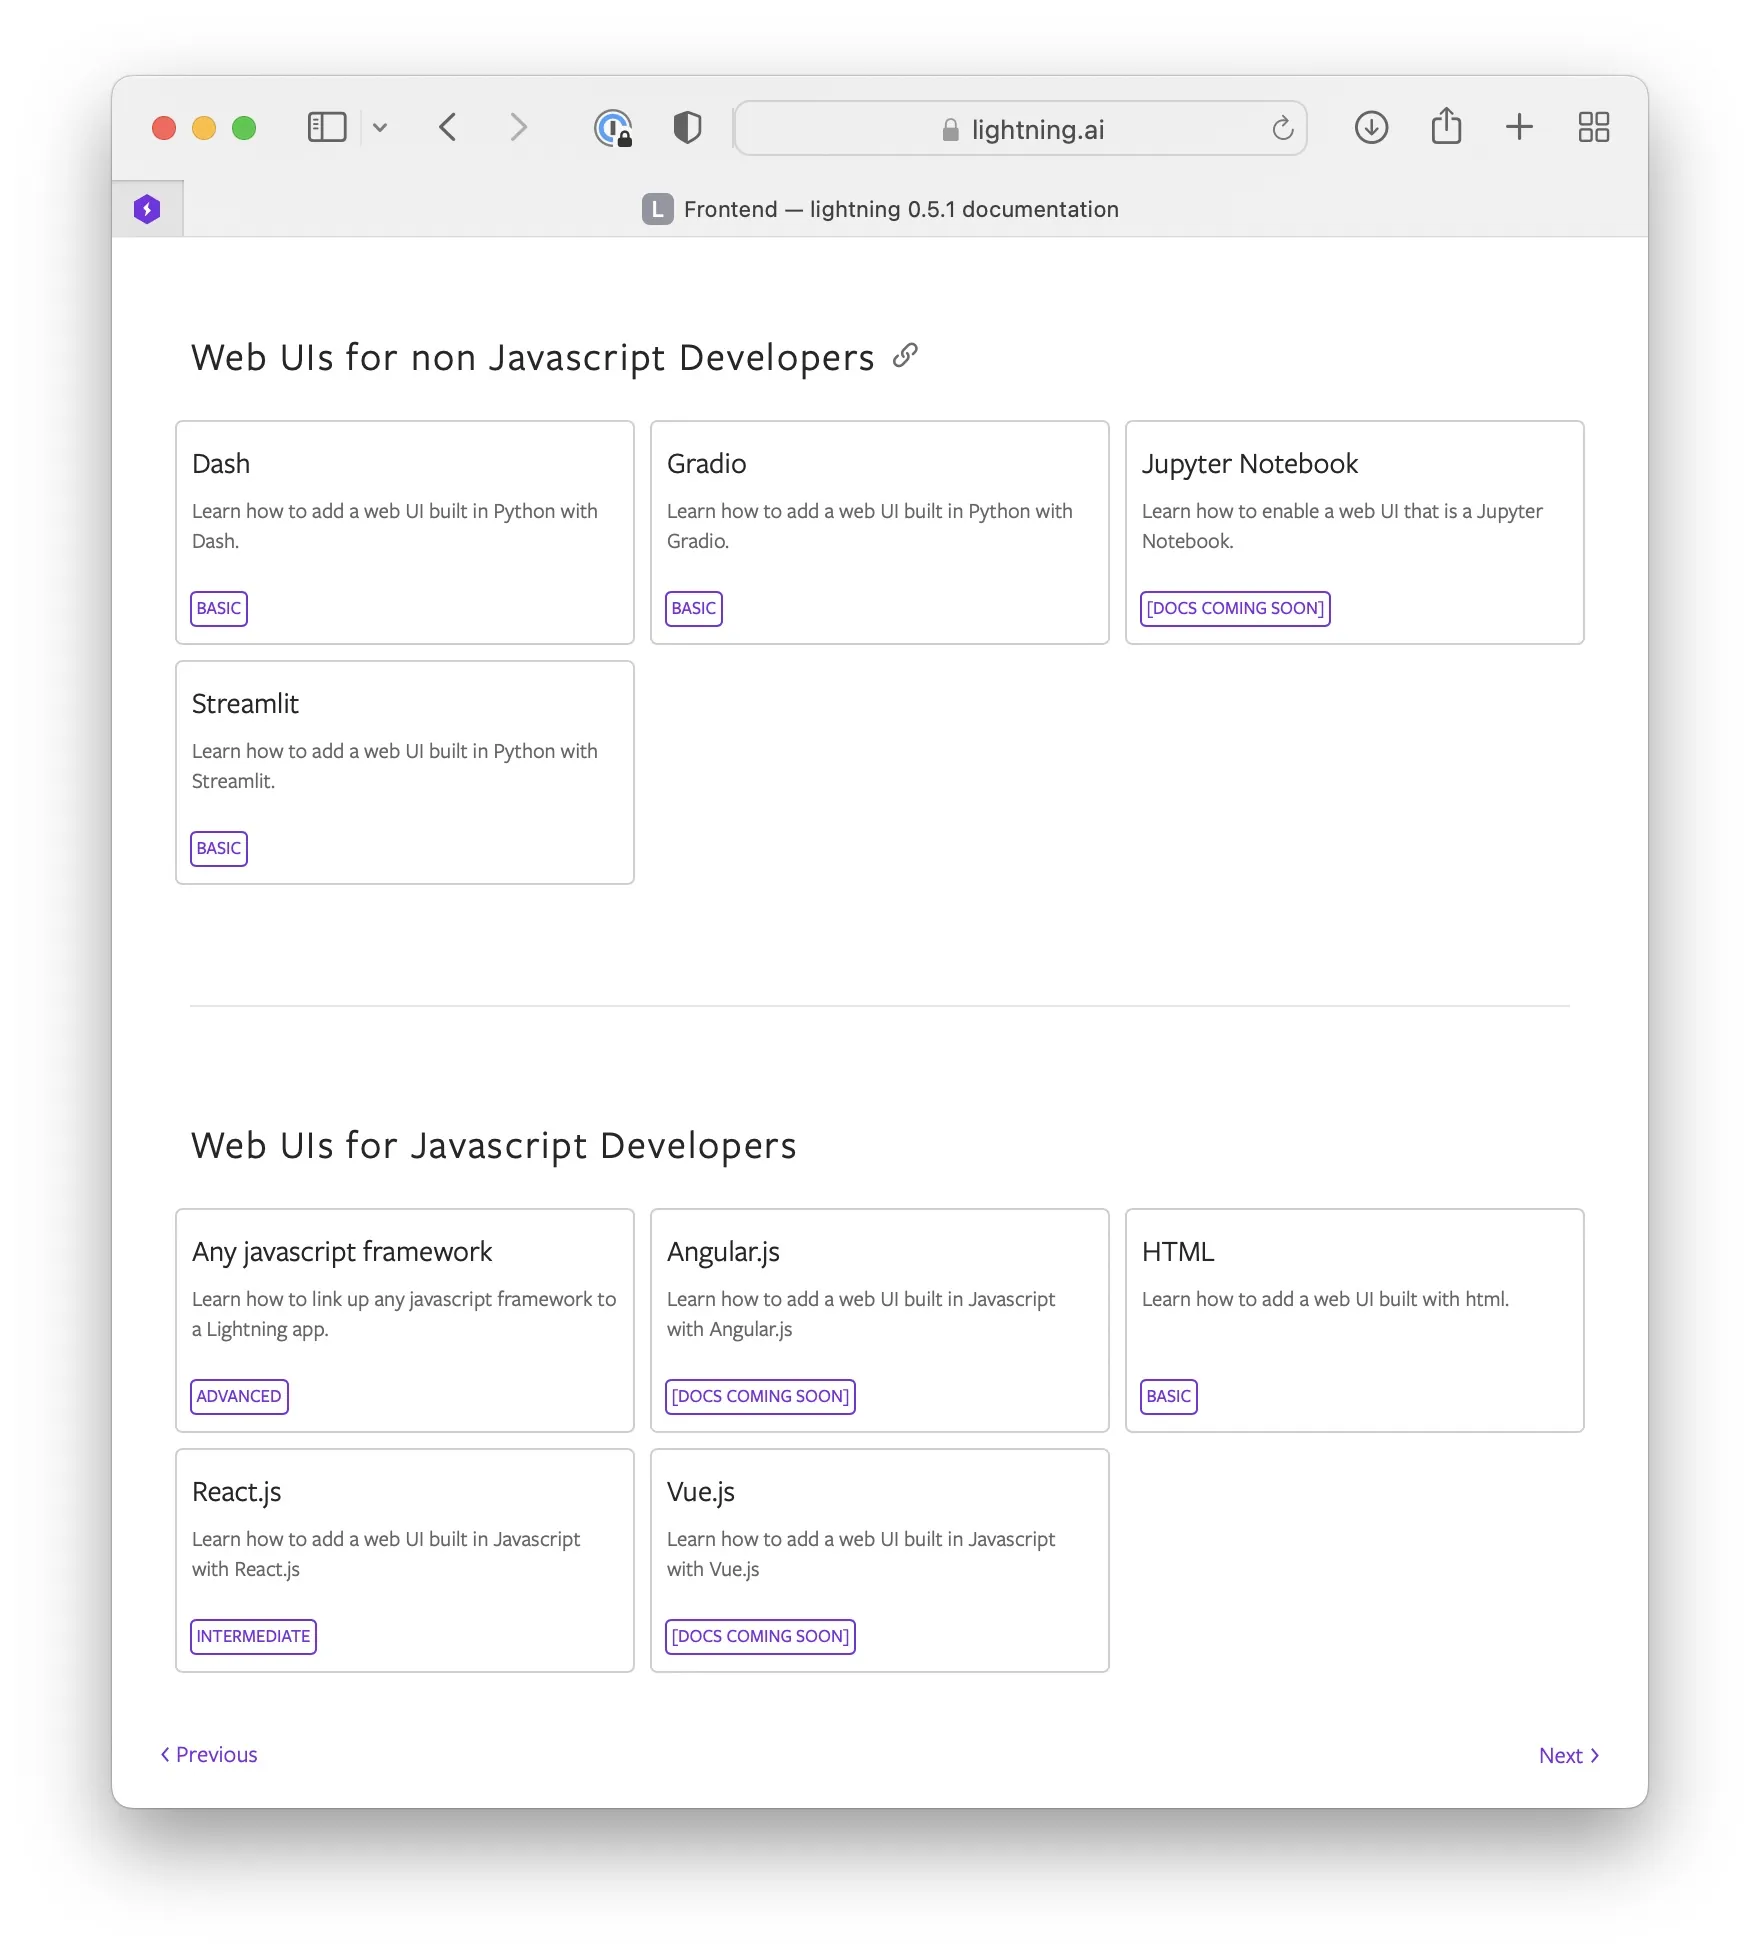The height and width of the screenshot is (1956, 1760).
Task: Select the Frontend documentation tab
Action: (880, 209)
